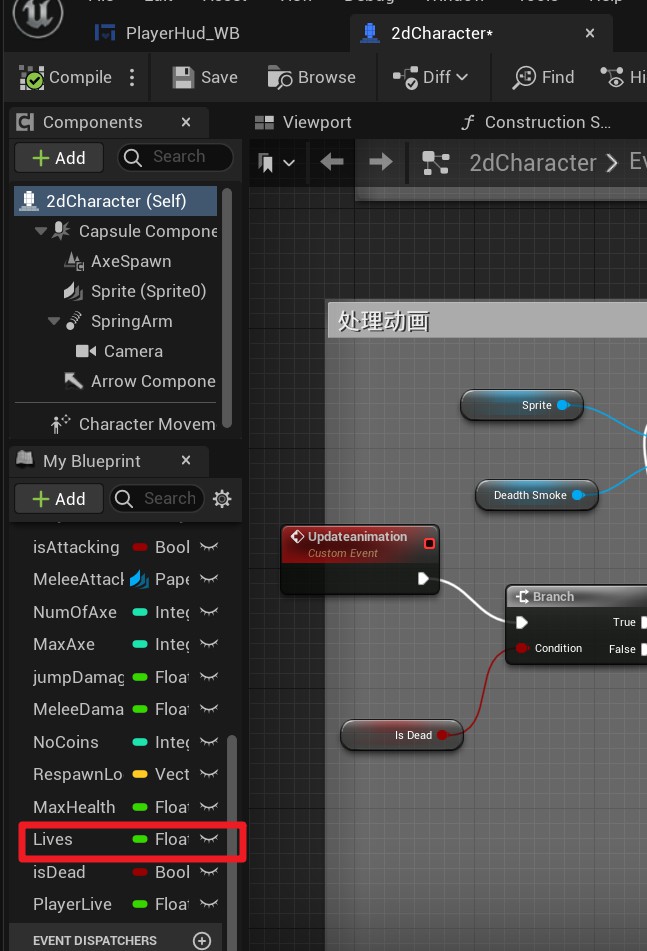The height and width of the screenshot is (951, 647).
Task: Toggle visibility eye for Lives variable
Action: point(208,839)
